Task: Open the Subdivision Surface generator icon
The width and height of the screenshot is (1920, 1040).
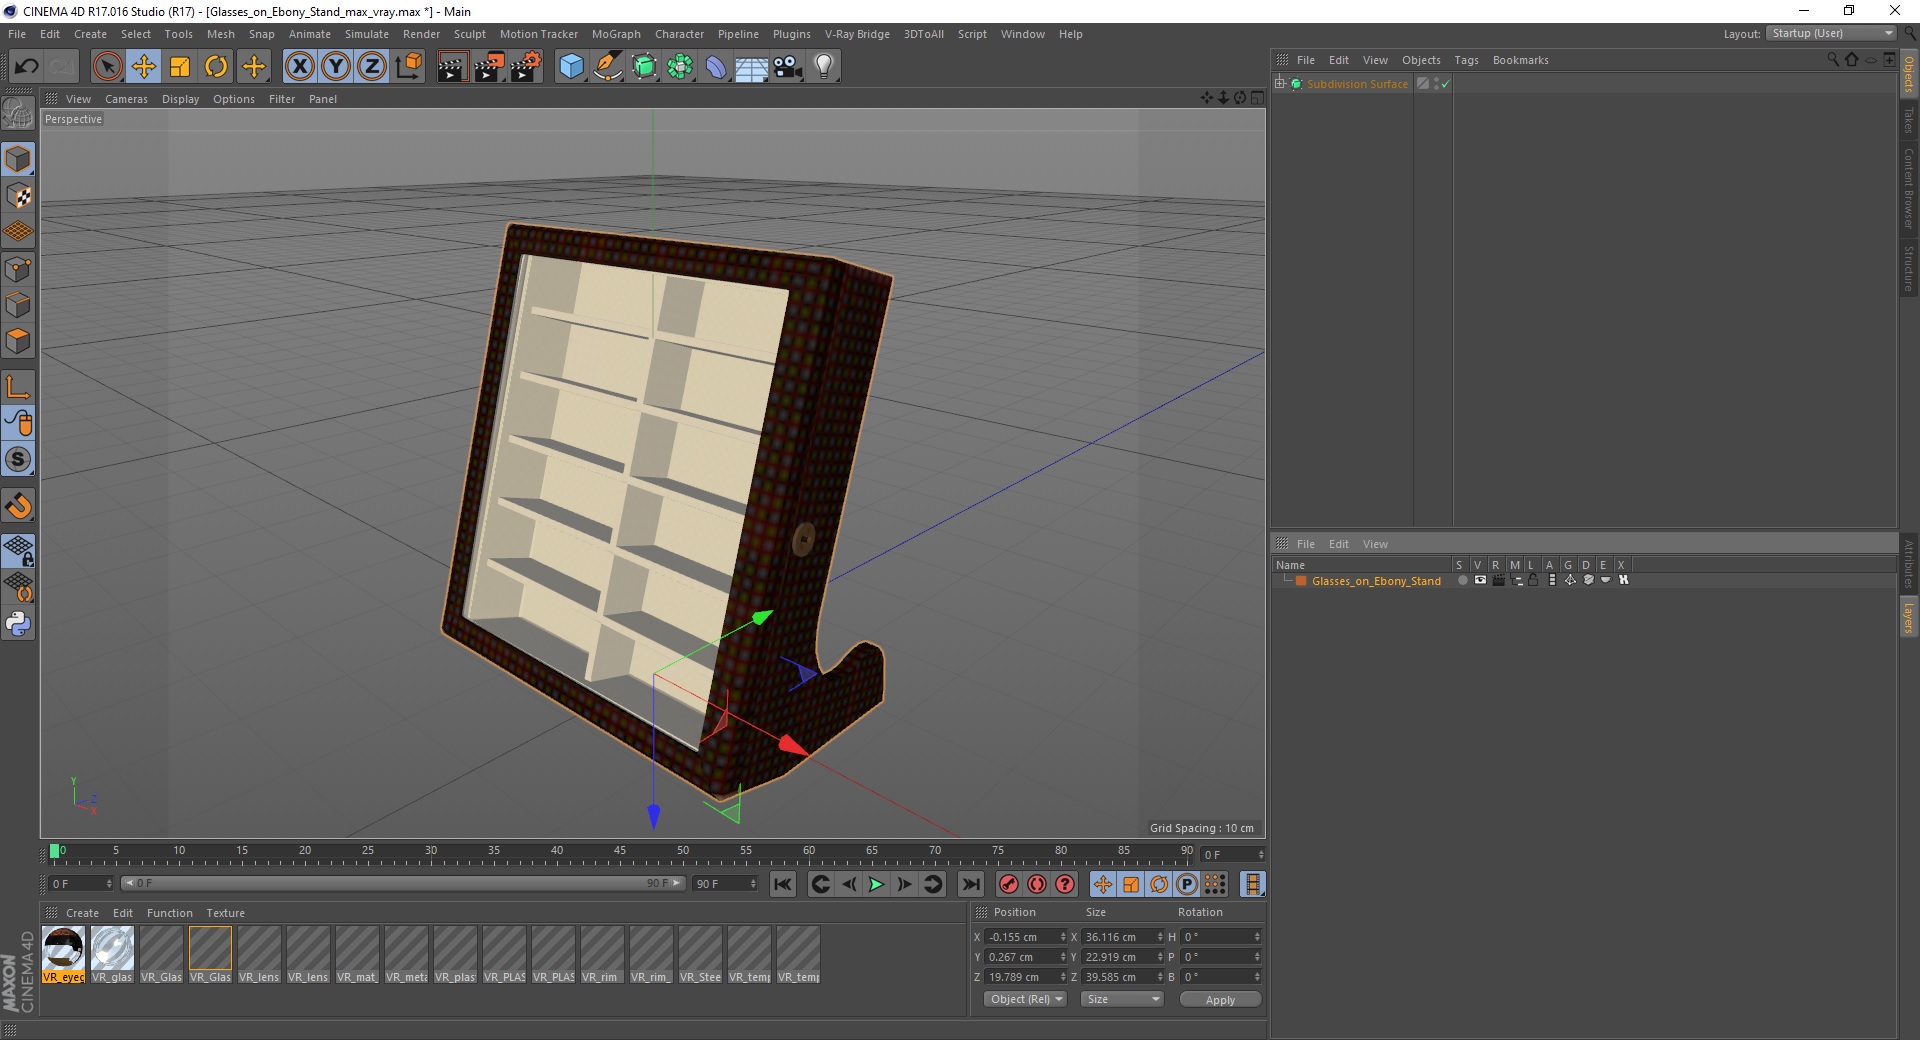Action: tap(644, 67)
